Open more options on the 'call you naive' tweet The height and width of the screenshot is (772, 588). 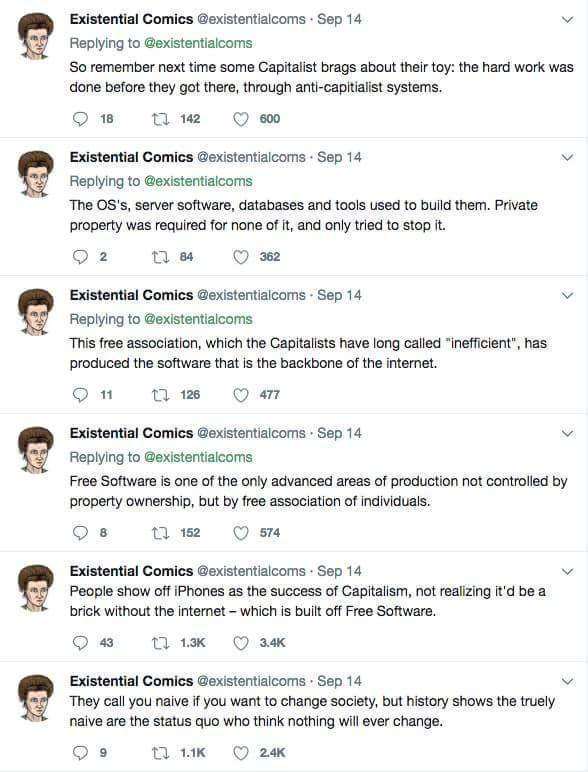(x=567, y=681)
